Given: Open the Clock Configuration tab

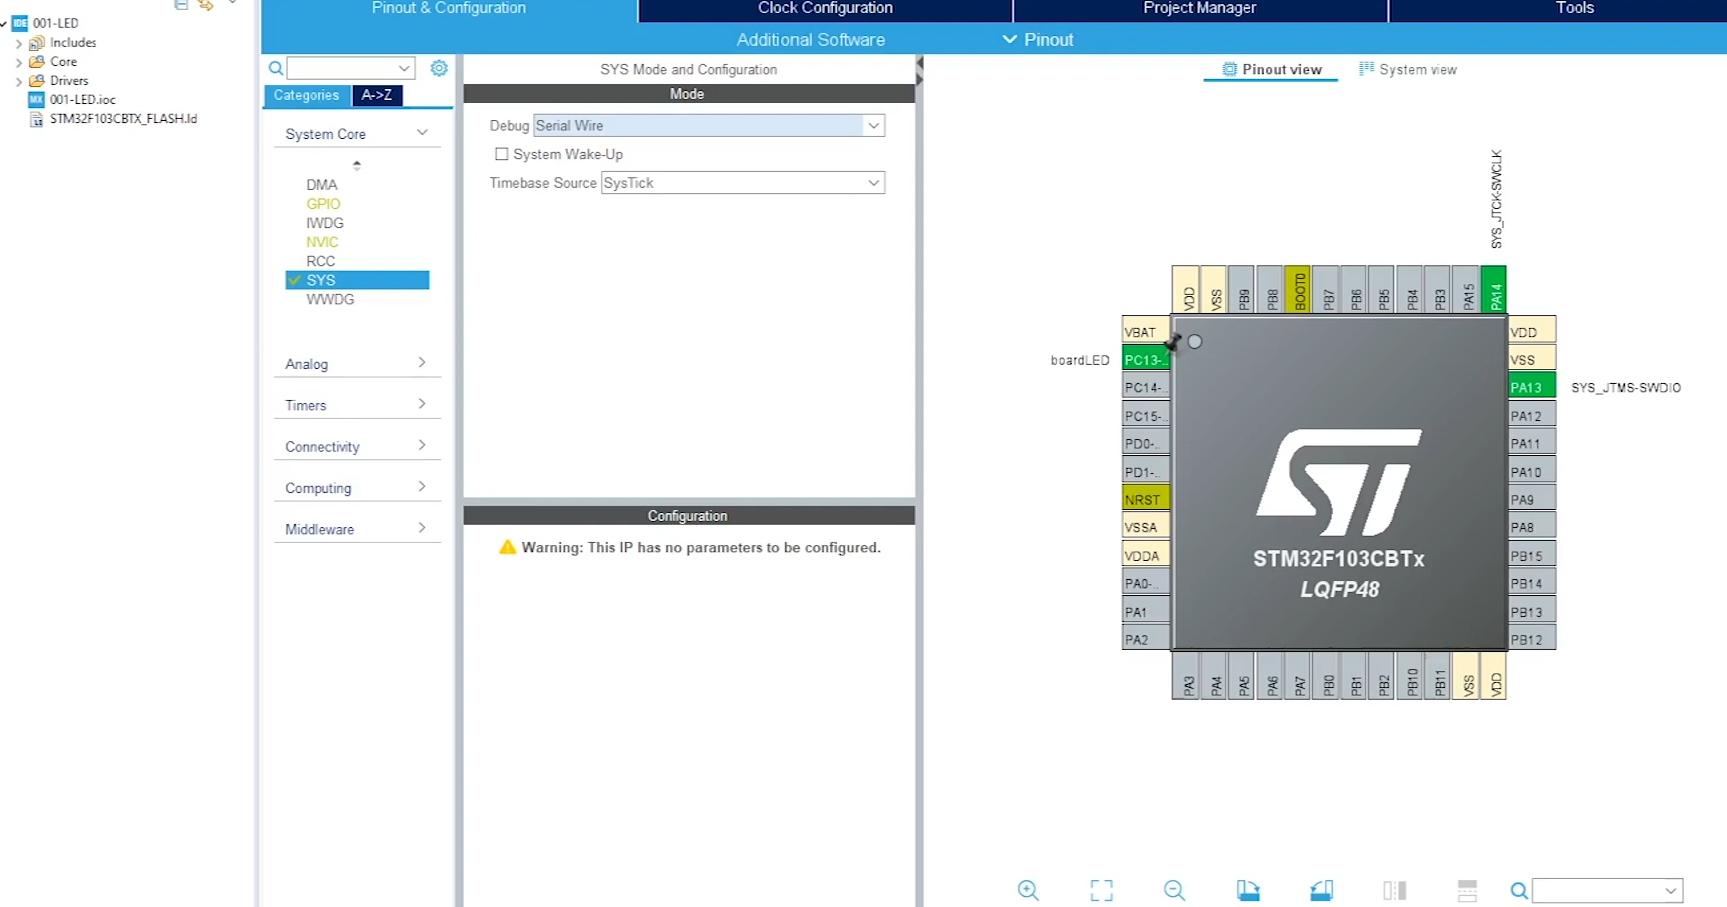Looking at the screenshot, I should pyautogui.click(x=825, y=9).
